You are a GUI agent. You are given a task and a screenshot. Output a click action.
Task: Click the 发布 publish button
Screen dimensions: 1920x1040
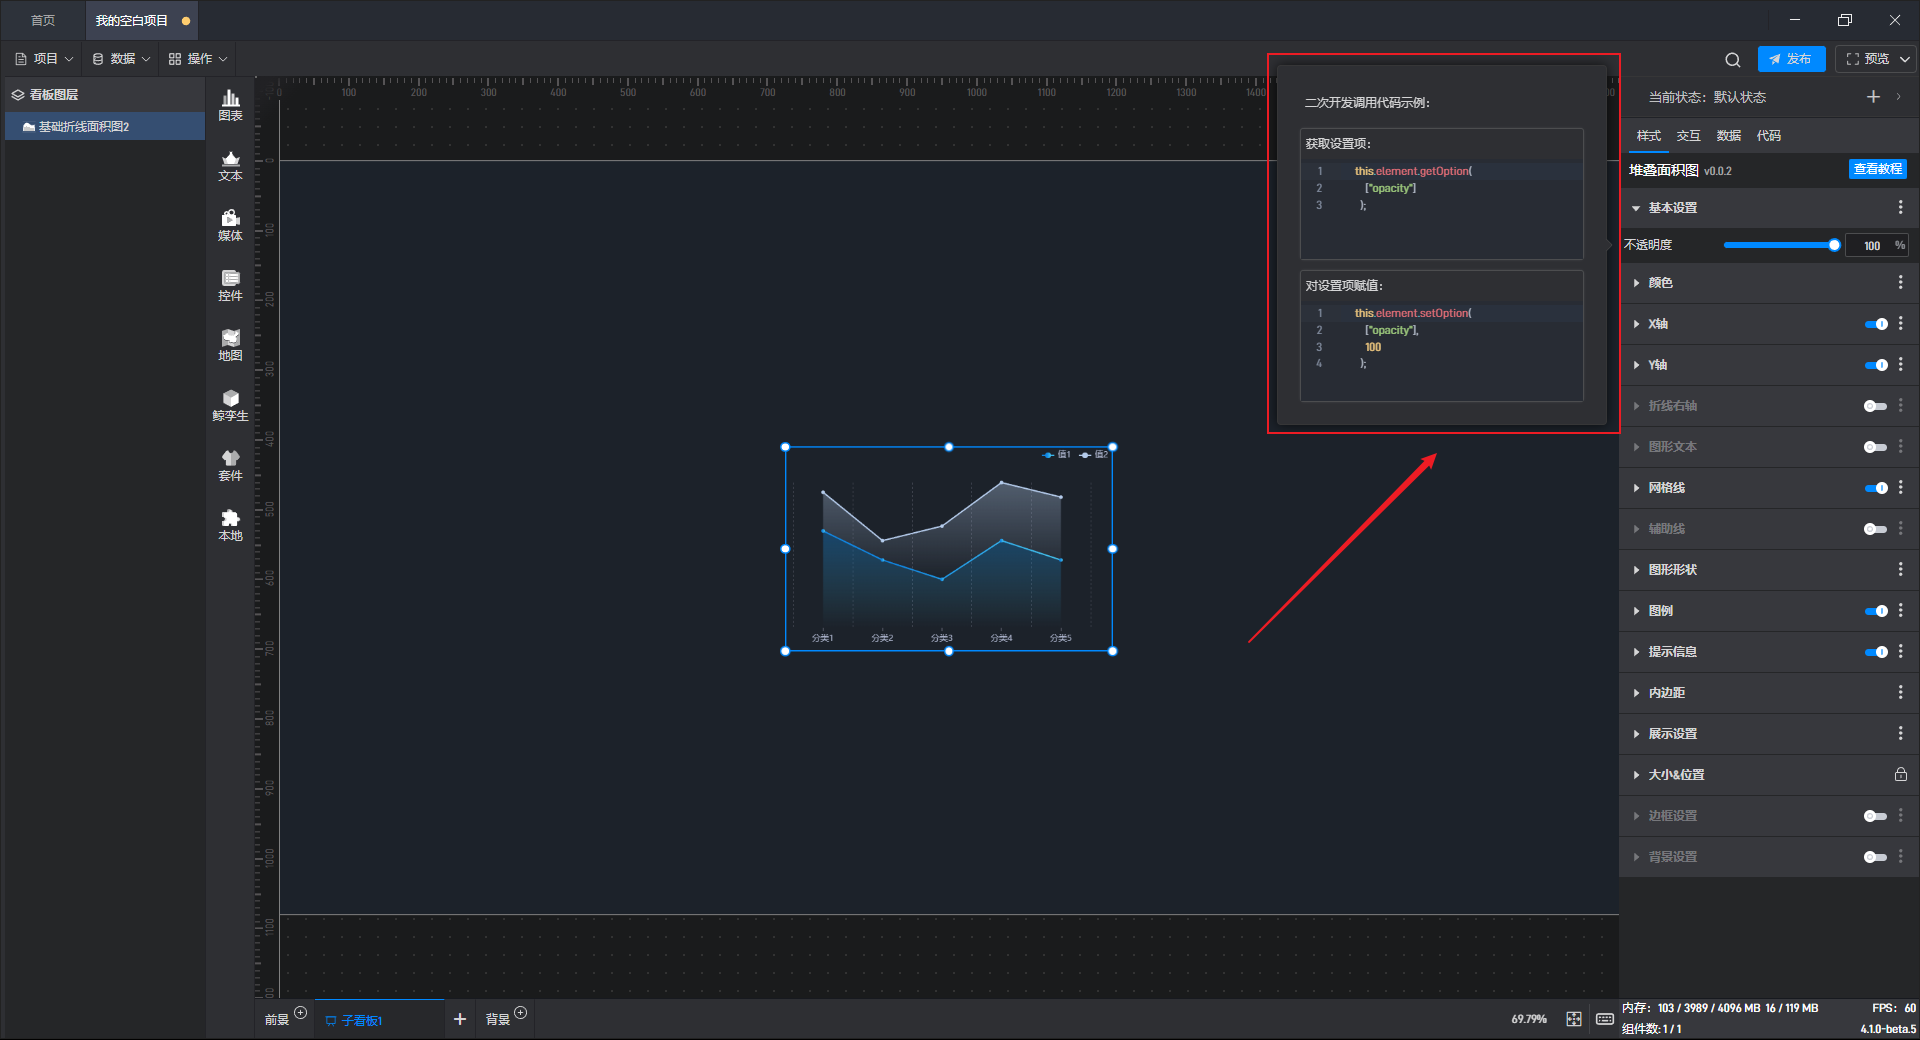[1791, 59]
